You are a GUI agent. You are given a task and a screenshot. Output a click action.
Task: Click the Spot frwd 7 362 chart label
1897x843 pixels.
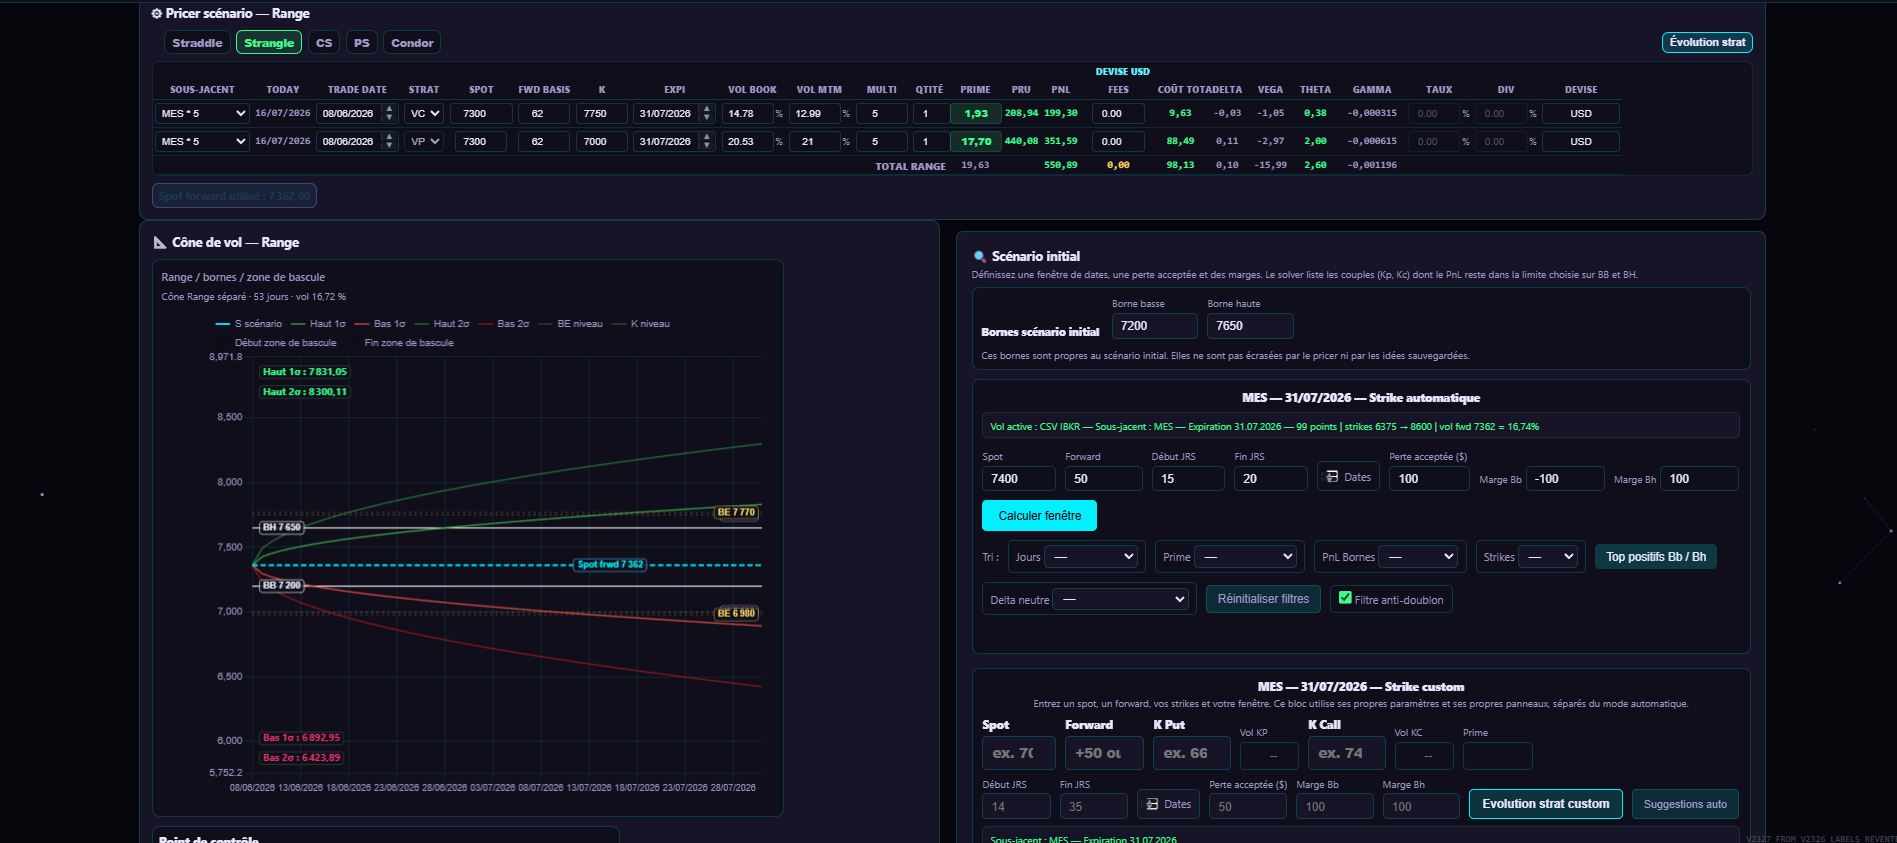click(610, 565)
